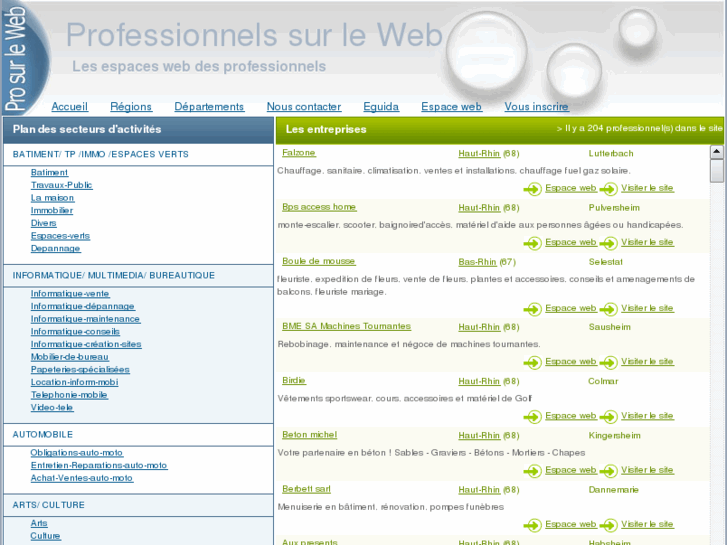Open the Papeteries-spécialisées category
727x545 pixels.
80,370
